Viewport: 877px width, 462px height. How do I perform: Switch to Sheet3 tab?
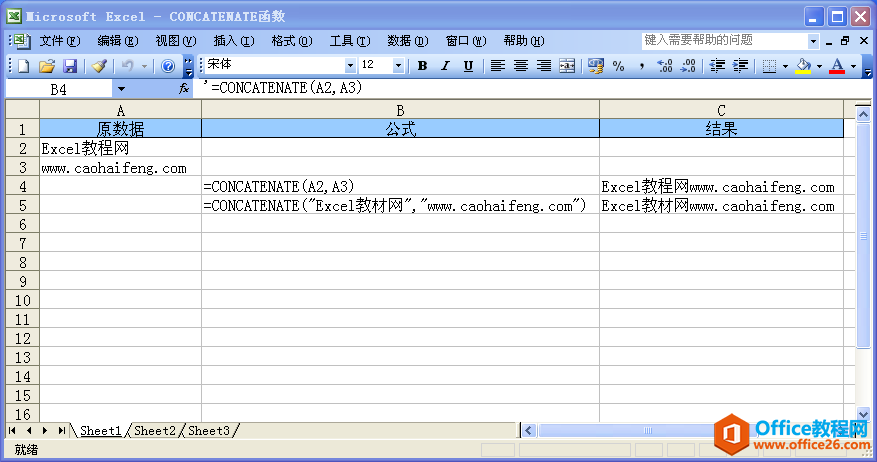[x=209, y=431]
